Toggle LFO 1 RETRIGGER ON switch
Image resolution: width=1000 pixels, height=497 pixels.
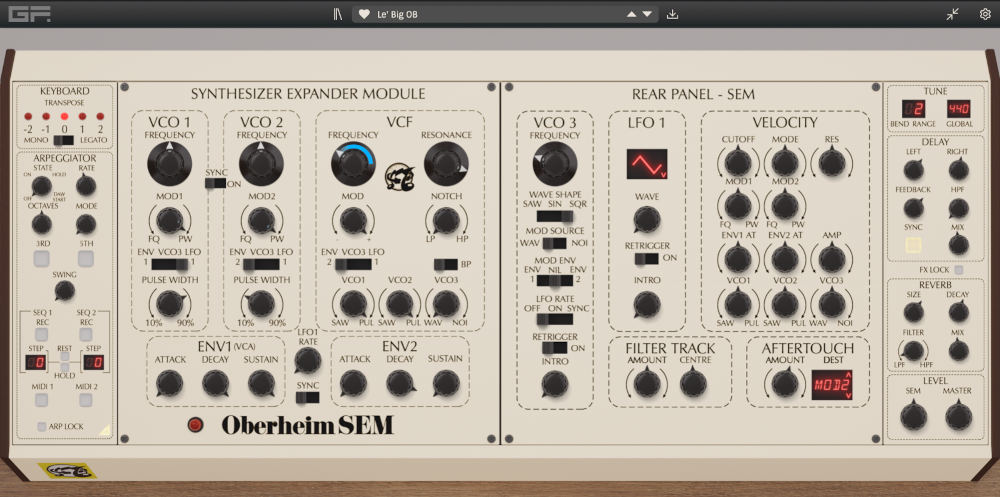(x=647, y=258)
